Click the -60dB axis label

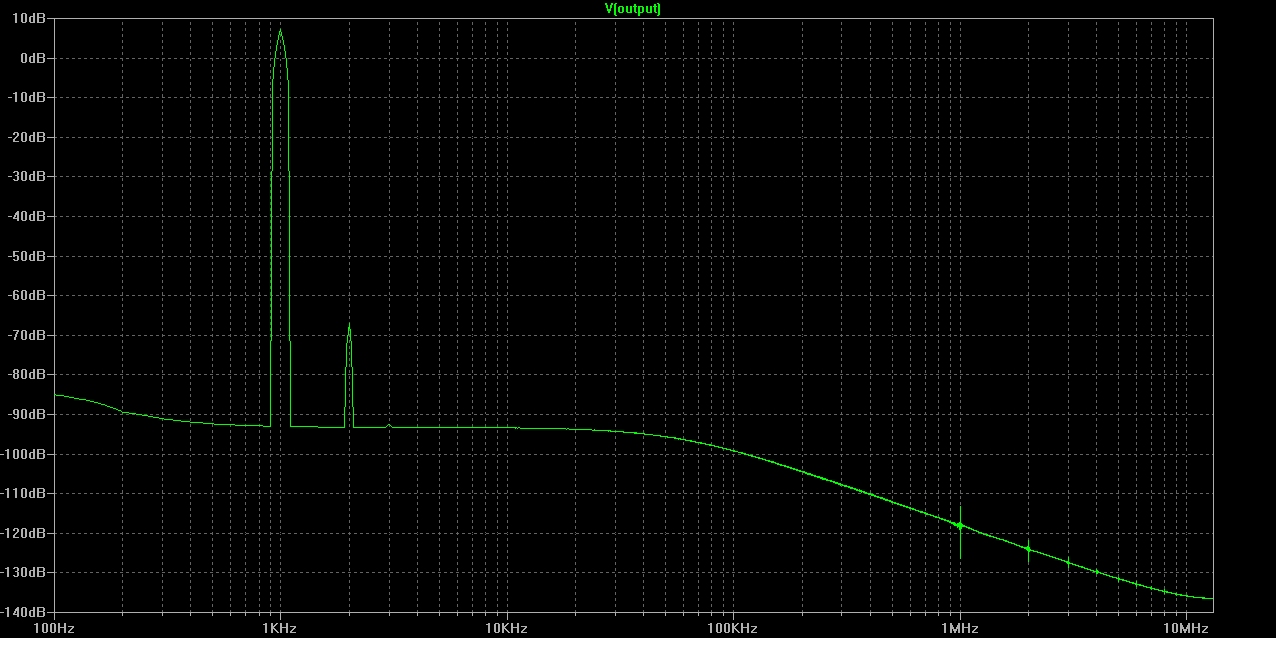tap(29, 296)
